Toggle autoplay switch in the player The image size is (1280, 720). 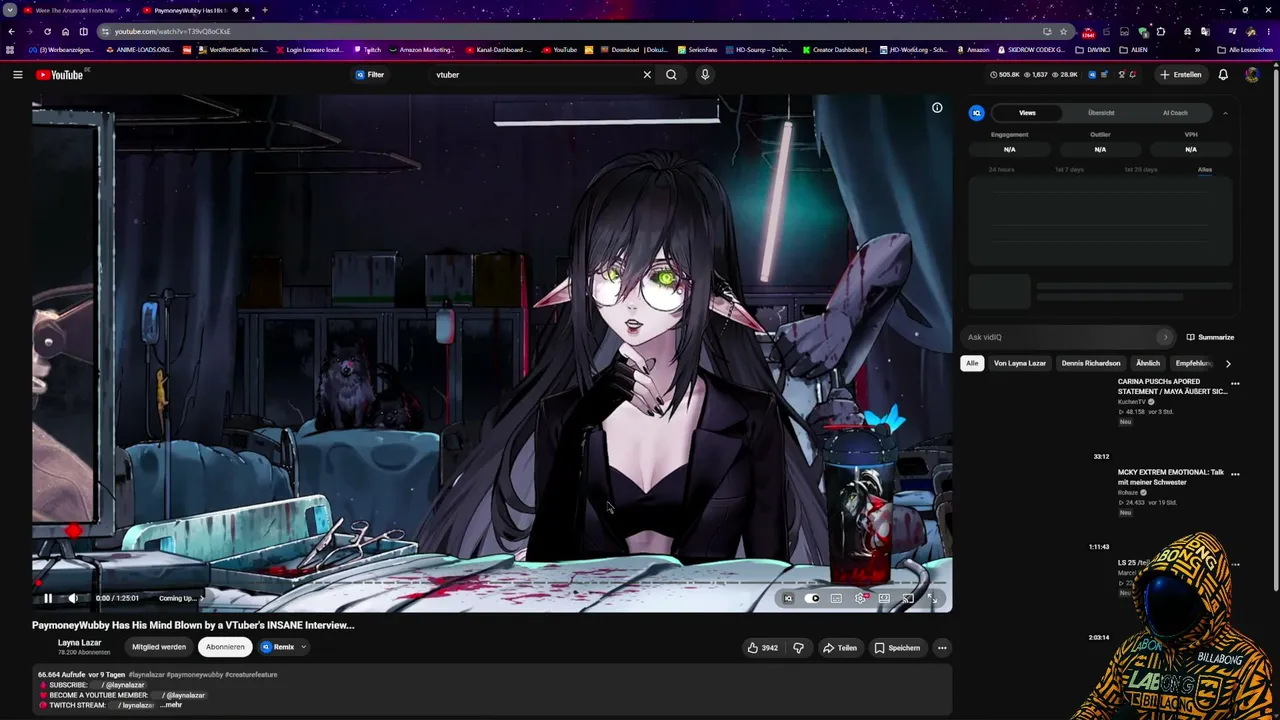point(812,598)
